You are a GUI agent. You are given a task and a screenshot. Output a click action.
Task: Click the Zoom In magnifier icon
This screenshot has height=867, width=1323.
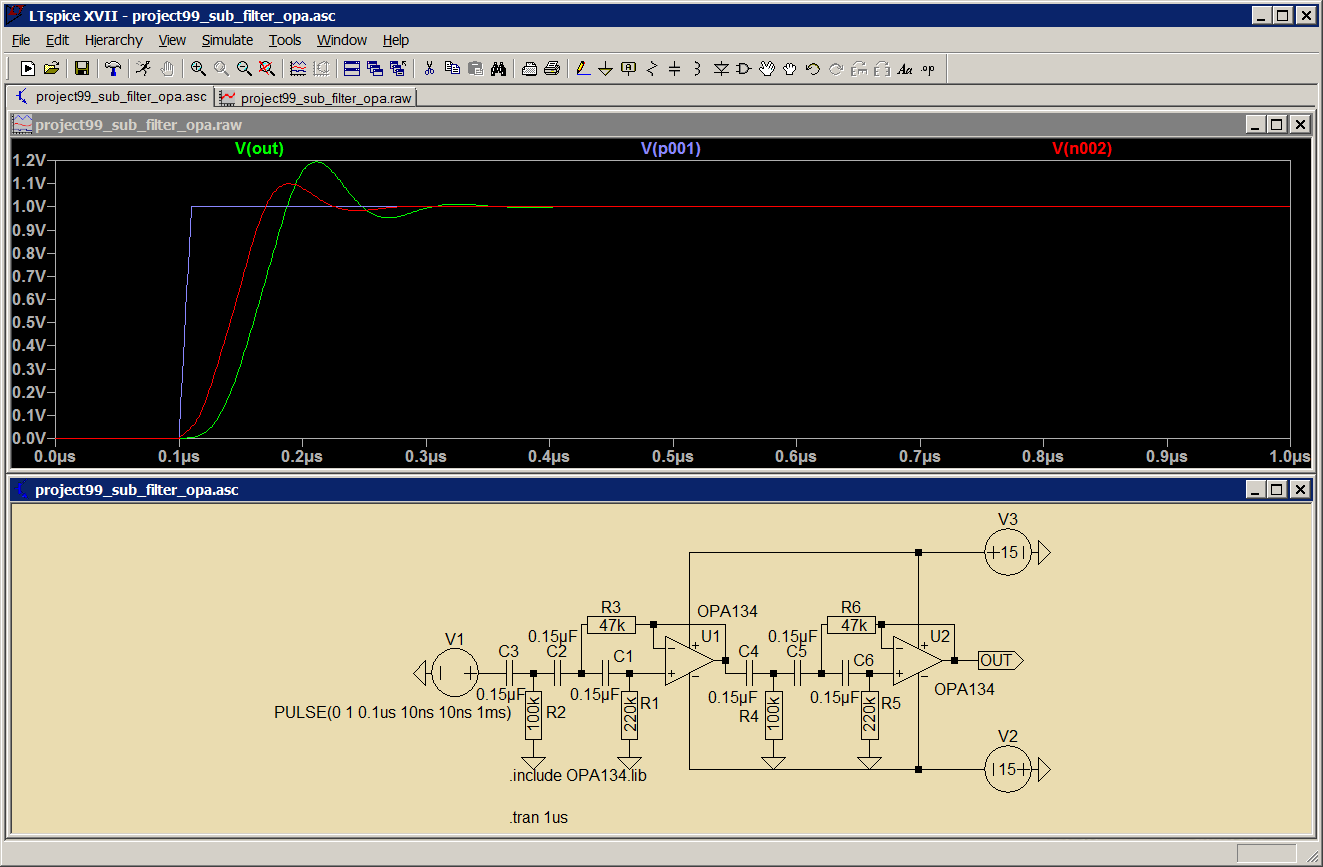(x=198, y=68)
